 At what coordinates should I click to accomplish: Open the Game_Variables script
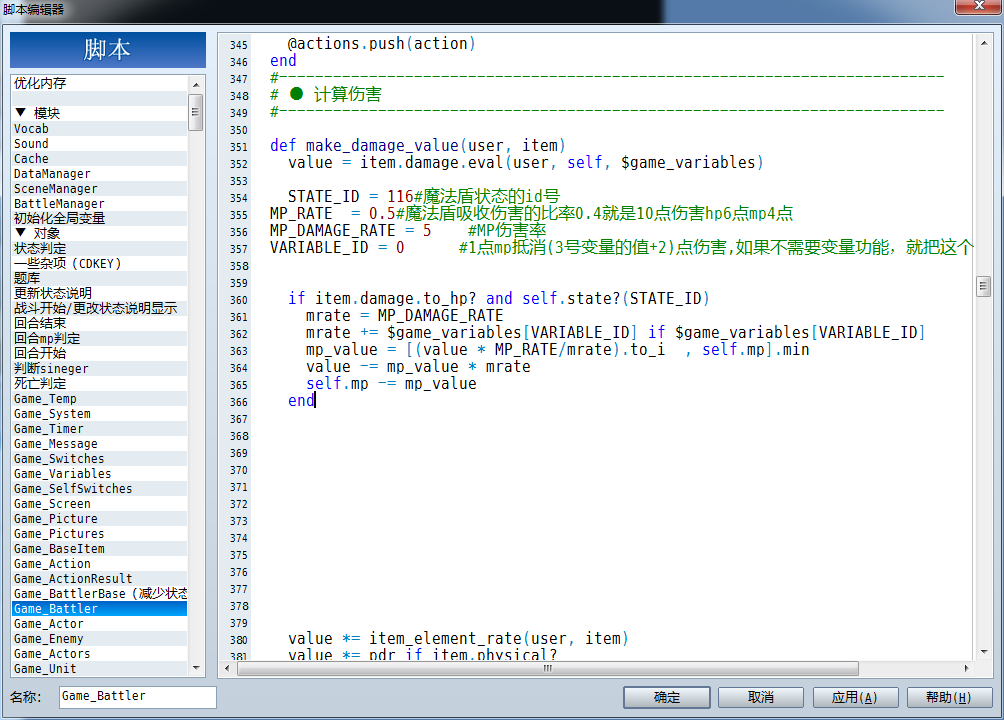[100, 473]
